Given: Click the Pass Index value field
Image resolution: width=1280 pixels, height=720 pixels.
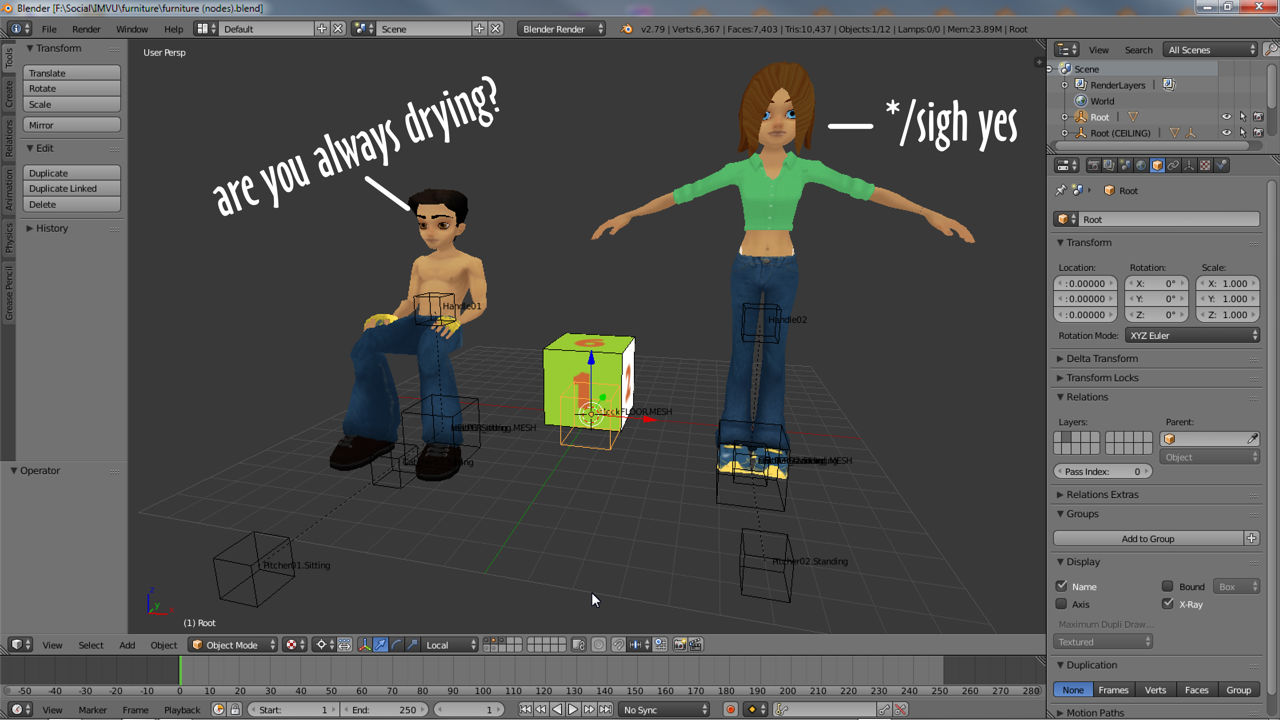Looking at the screenshot, I should [1103, 471].
